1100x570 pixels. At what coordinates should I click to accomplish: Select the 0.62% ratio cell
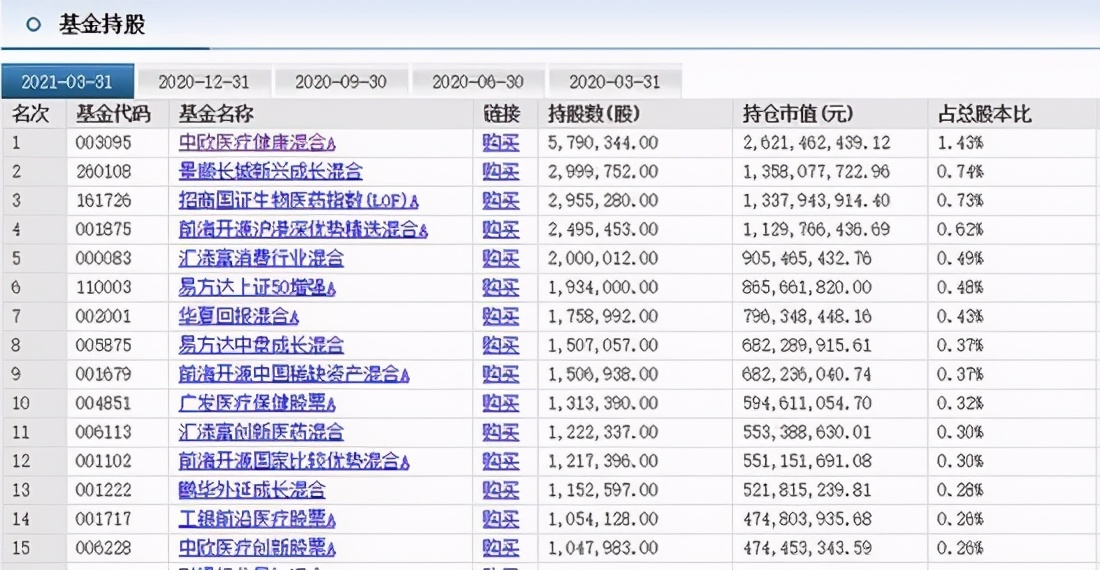[x=960, y=229]
